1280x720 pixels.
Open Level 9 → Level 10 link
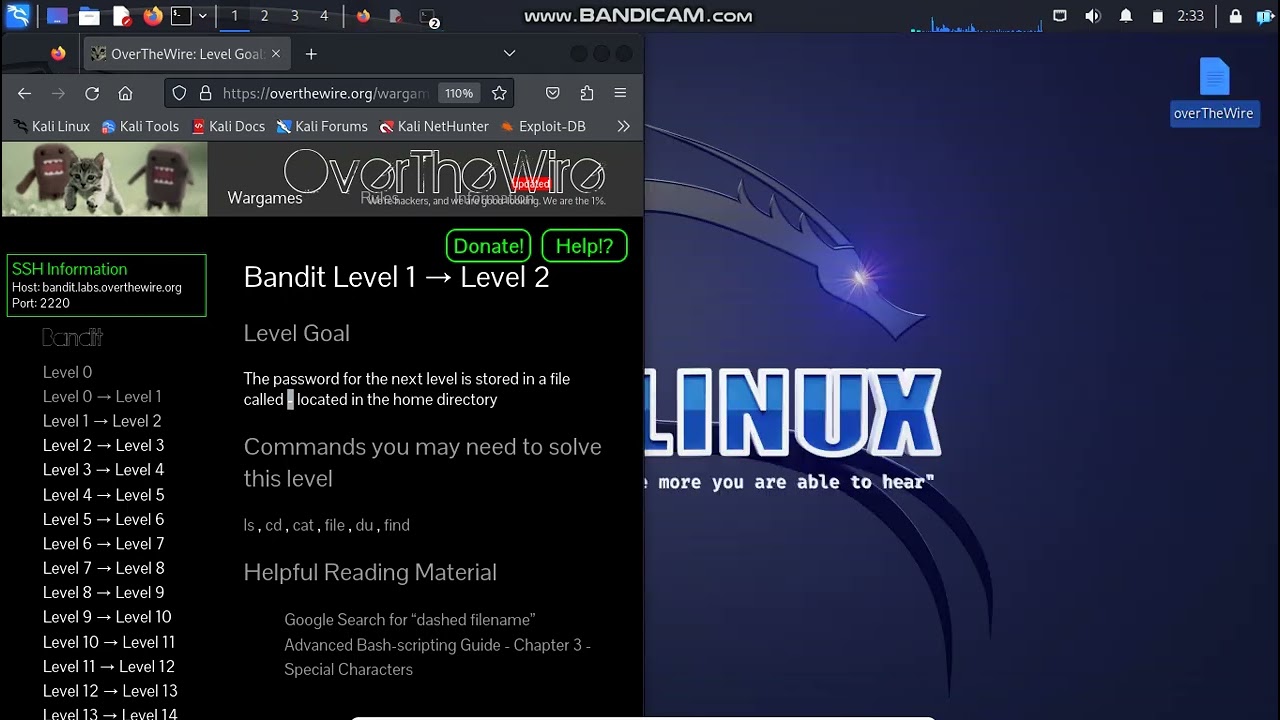click(107, 617)
